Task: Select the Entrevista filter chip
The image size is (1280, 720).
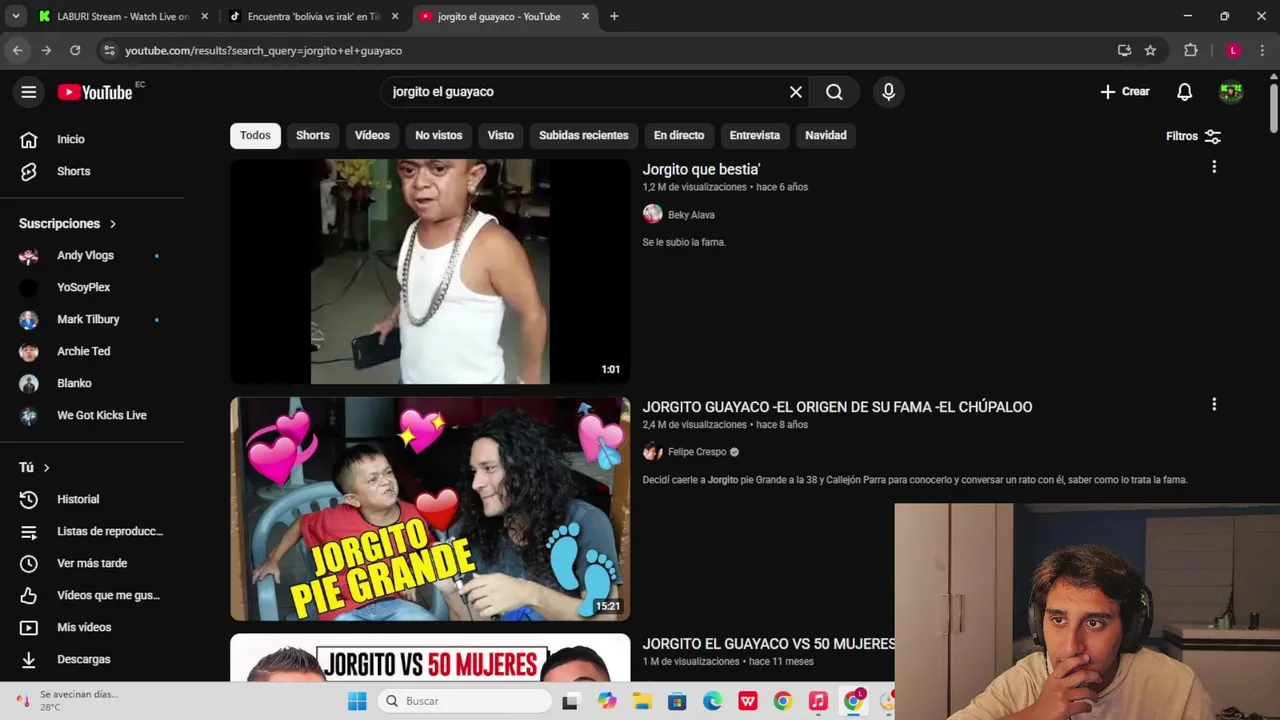Action: [x=755, y=136]
